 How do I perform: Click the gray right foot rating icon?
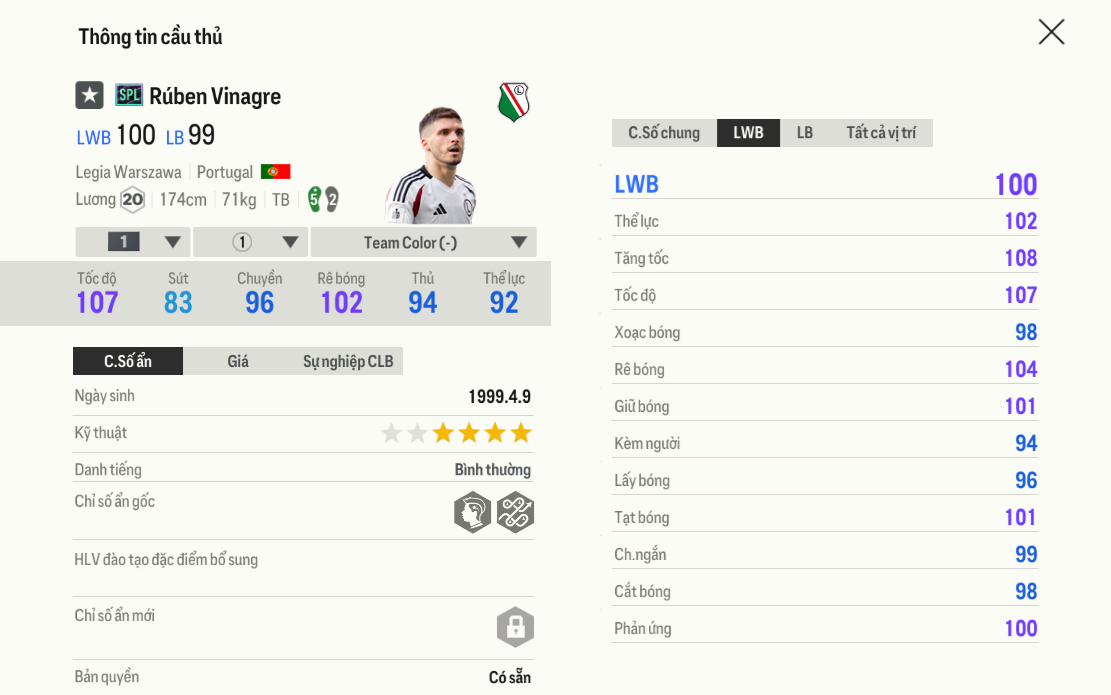tap(332, 199)
